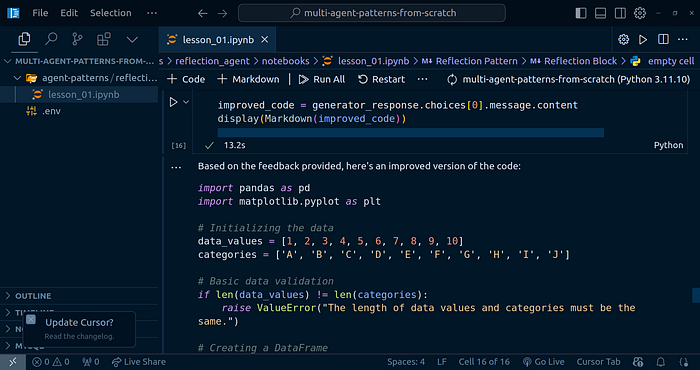Open notifications bell in status bar
This screenshot has width=700, height=370.
(x=661, y=362)
